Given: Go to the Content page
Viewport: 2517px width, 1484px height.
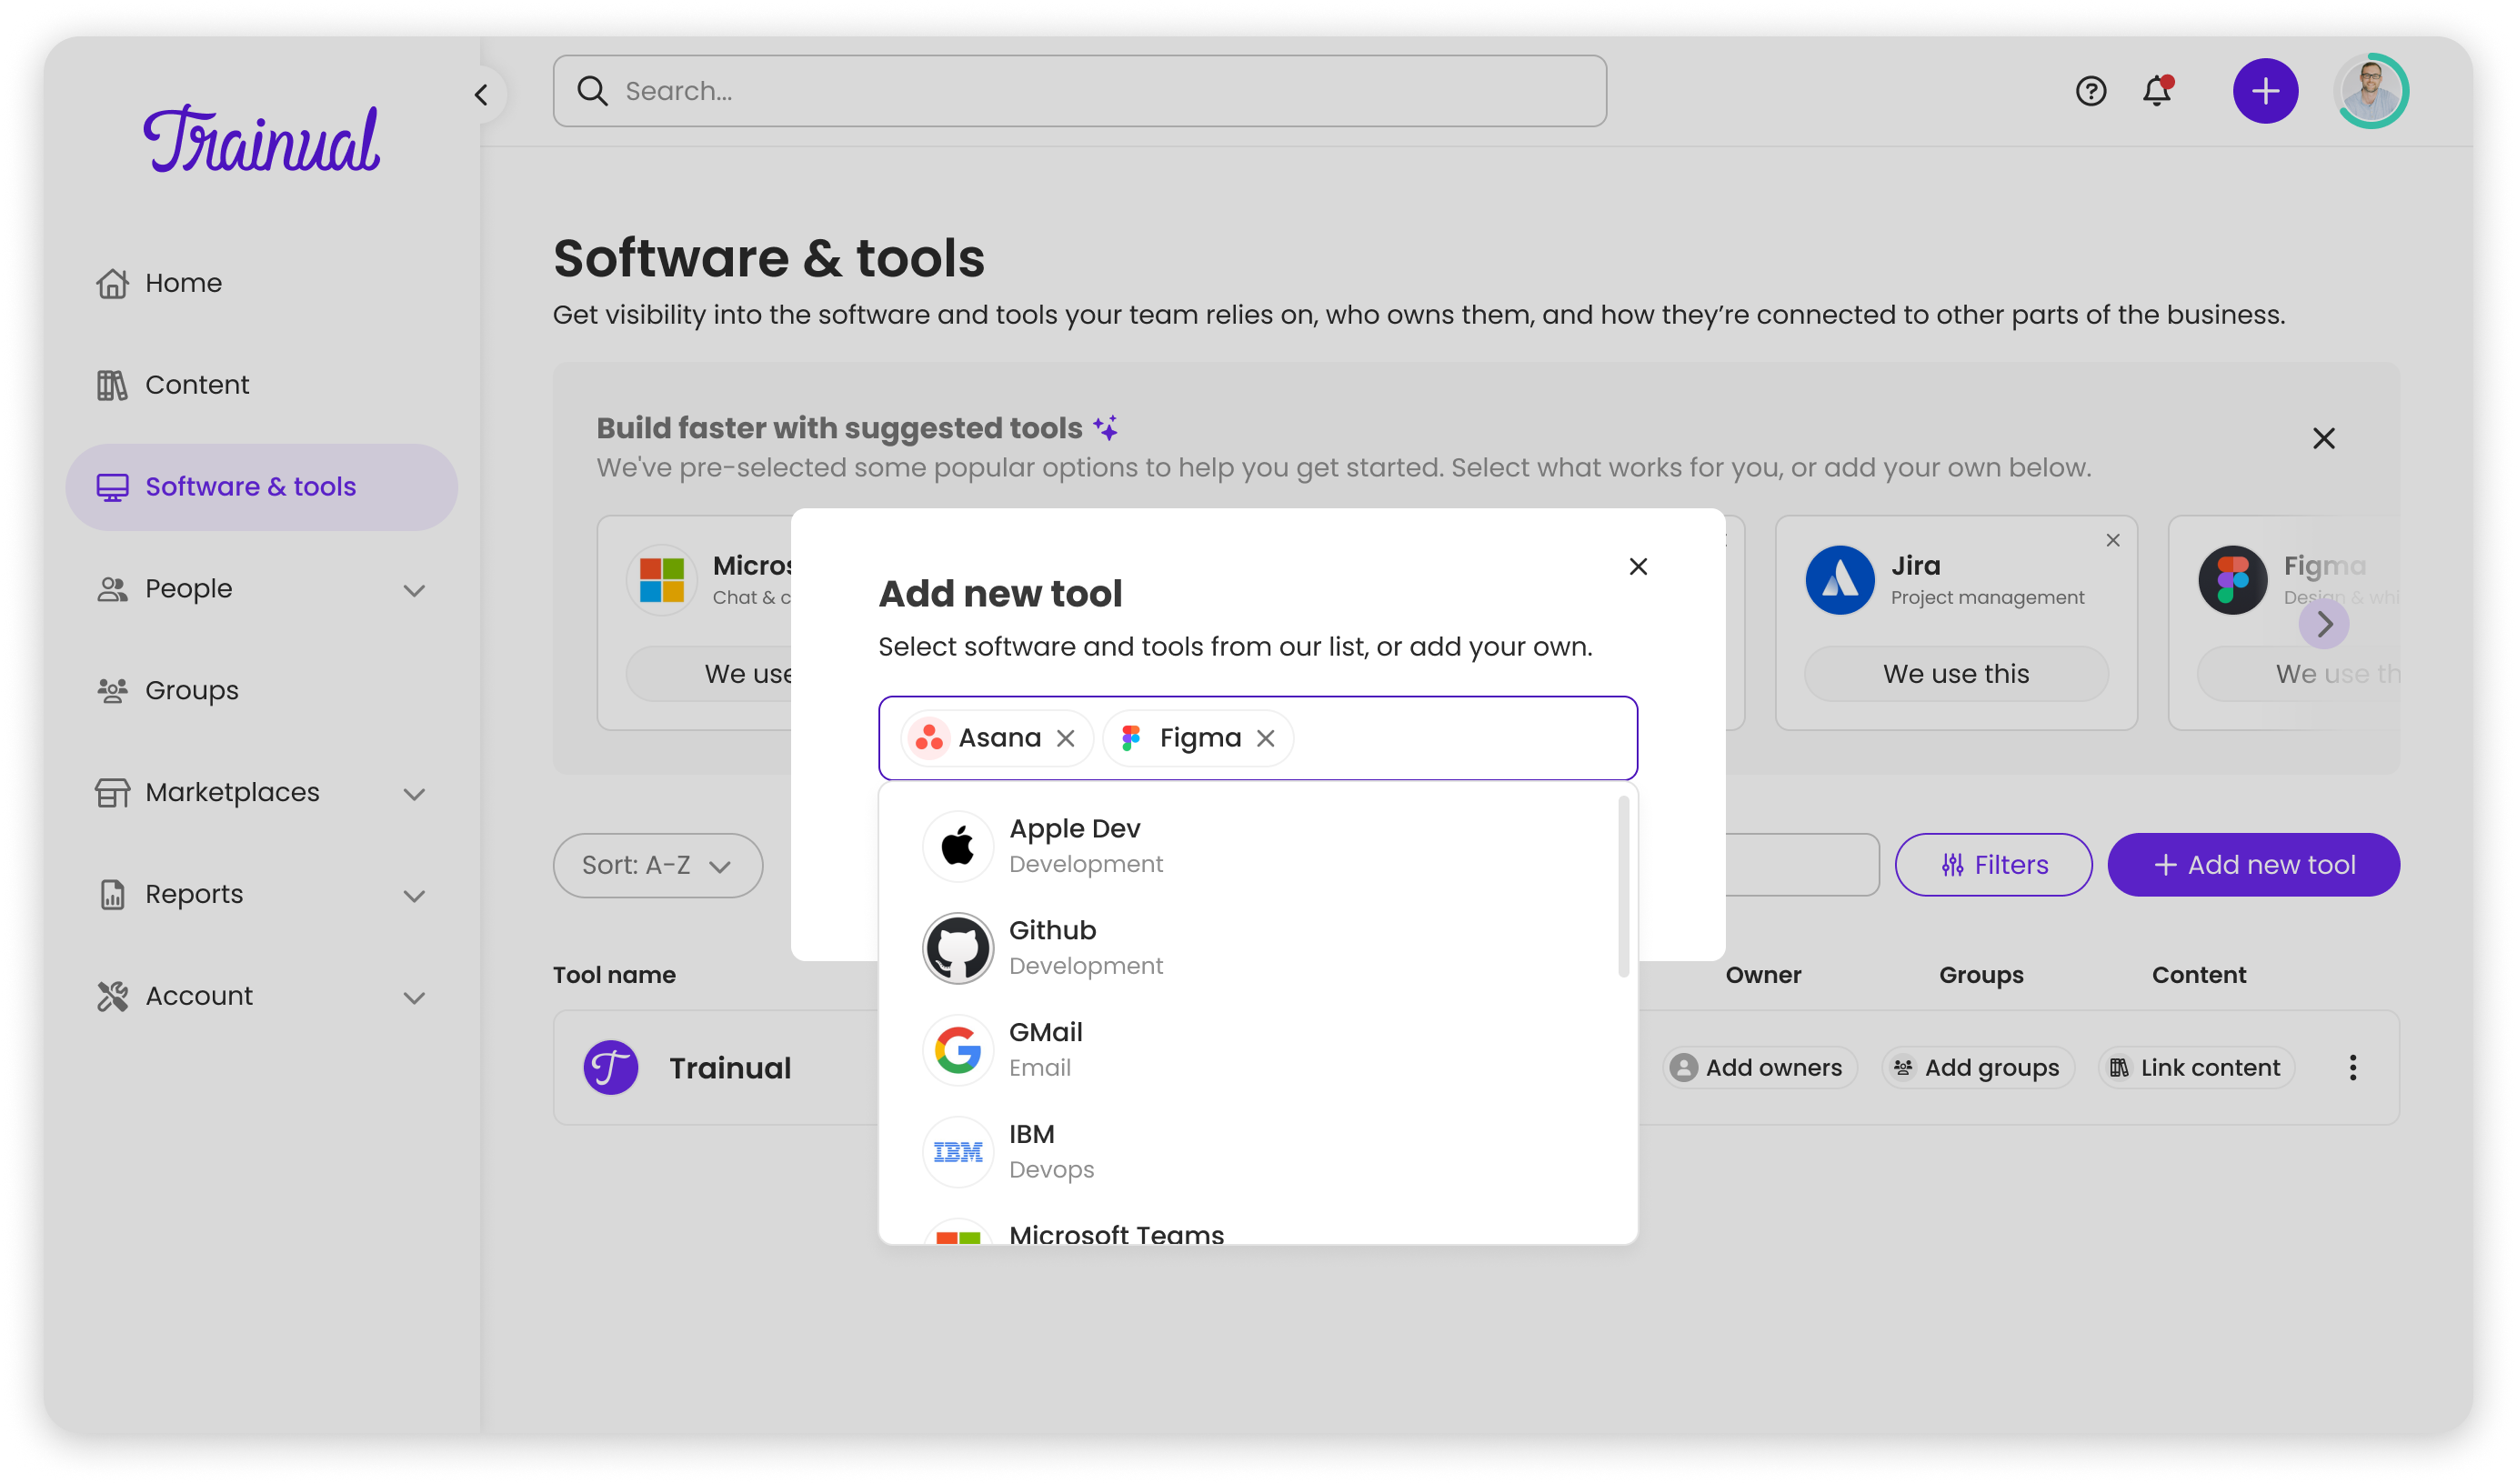Looking at the screenshot, I should [x=197, y=385].
